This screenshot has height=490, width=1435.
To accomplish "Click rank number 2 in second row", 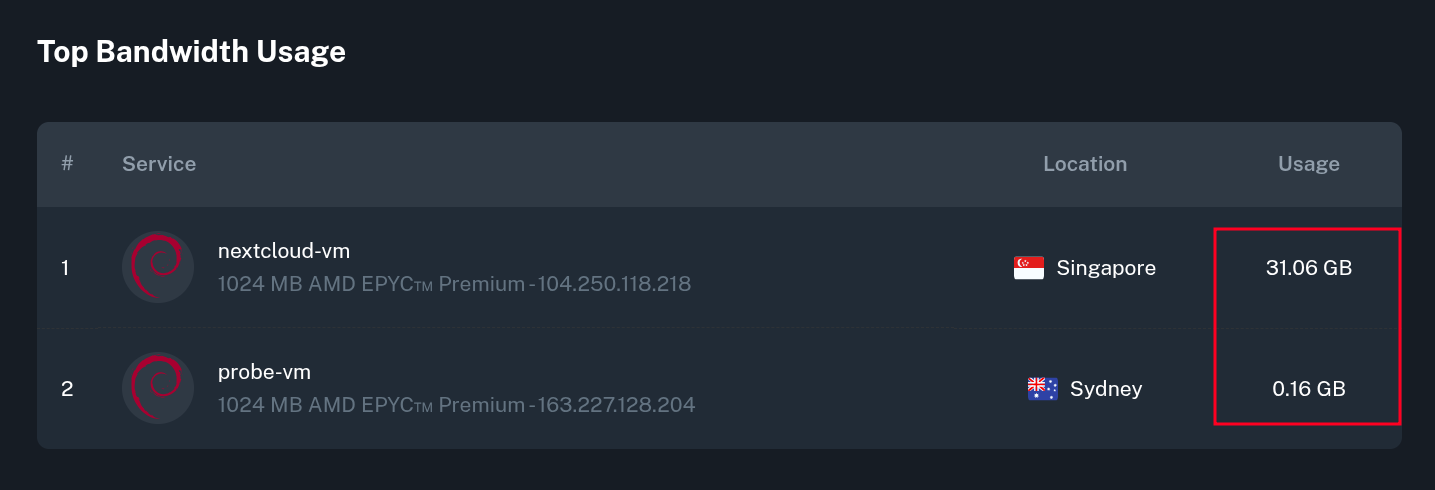I will pos(67,389).
